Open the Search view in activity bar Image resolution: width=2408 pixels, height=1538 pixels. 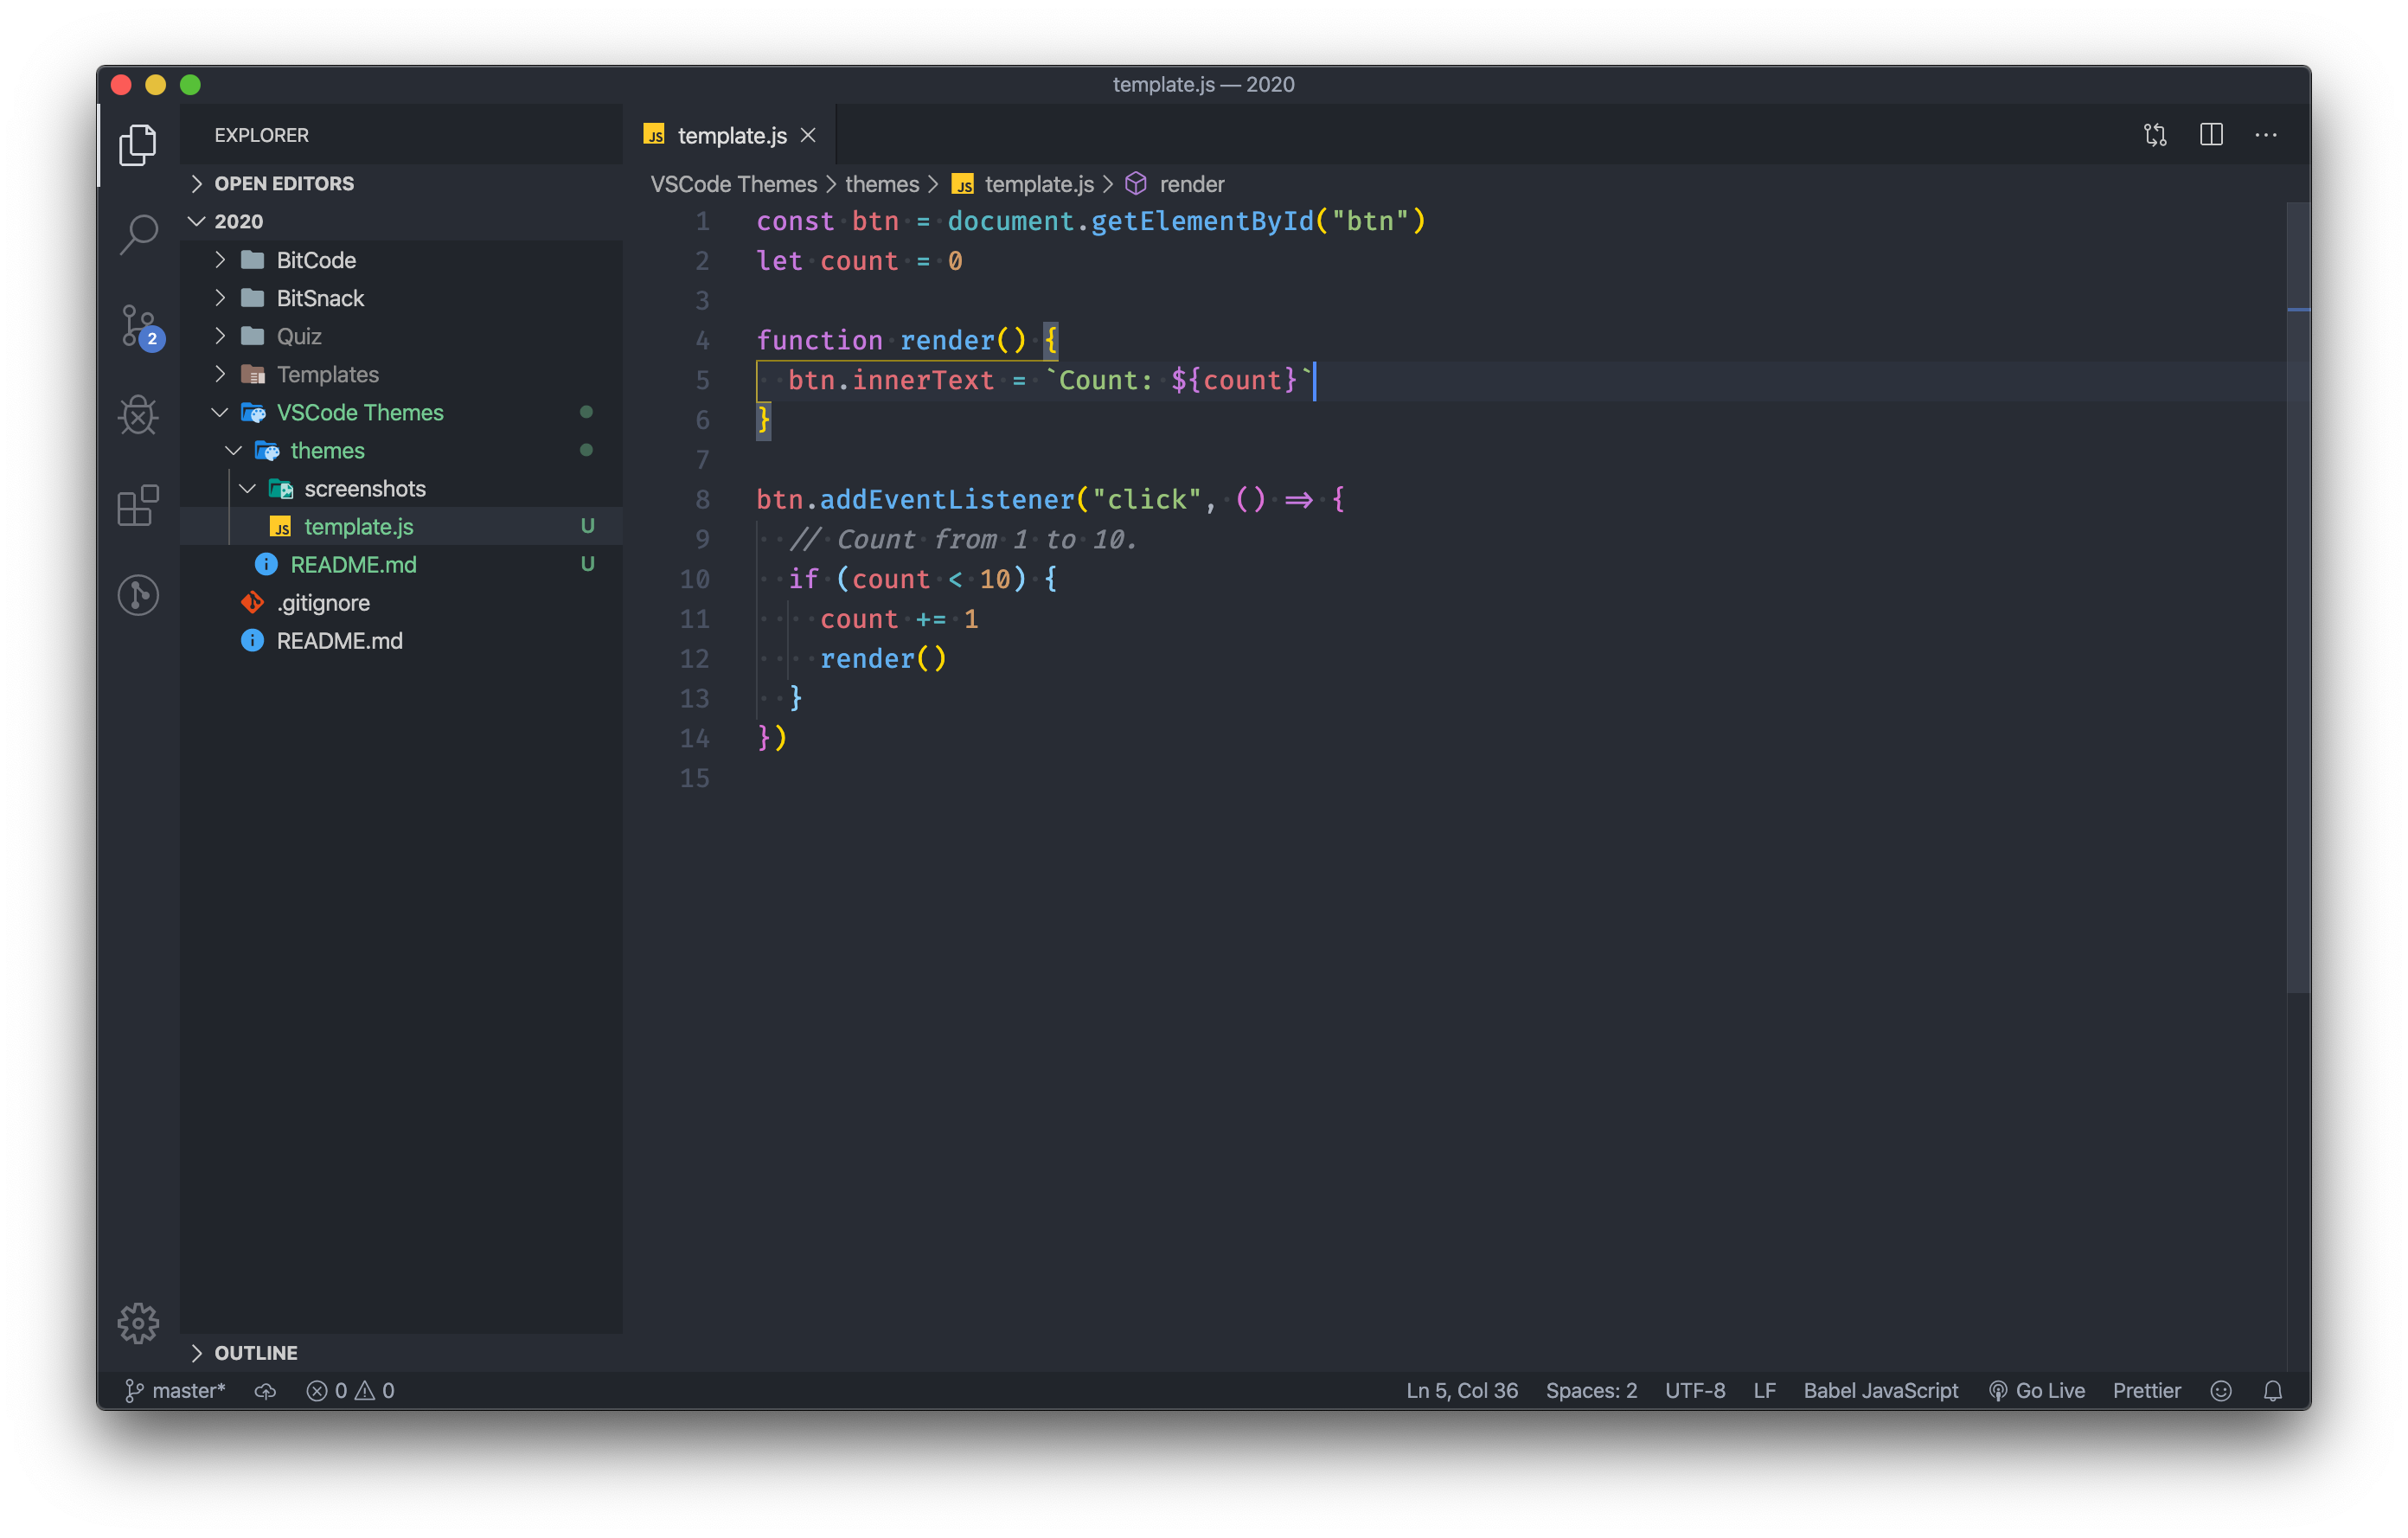click(138, 235)
